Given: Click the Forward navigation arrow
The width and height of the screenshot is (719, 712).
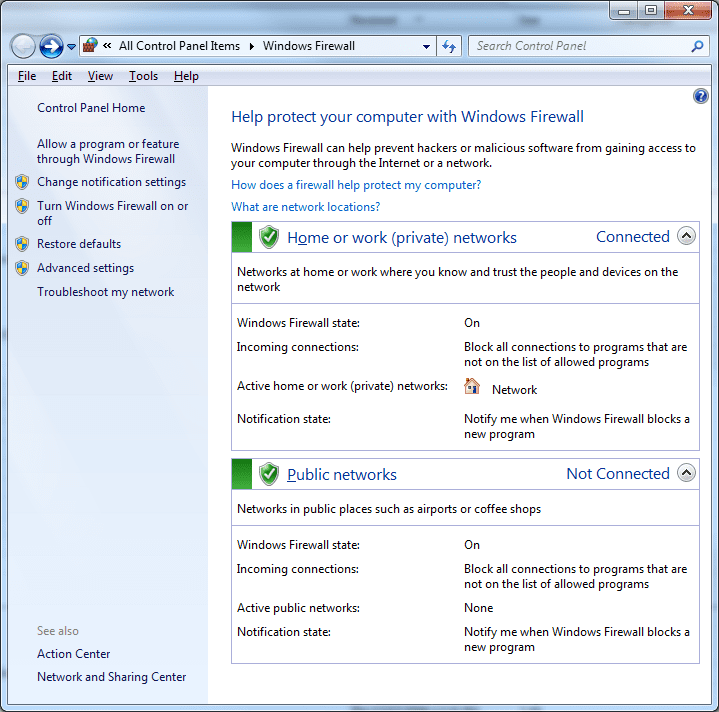Looking at the screenshot, I should click(x=51, y=46).
